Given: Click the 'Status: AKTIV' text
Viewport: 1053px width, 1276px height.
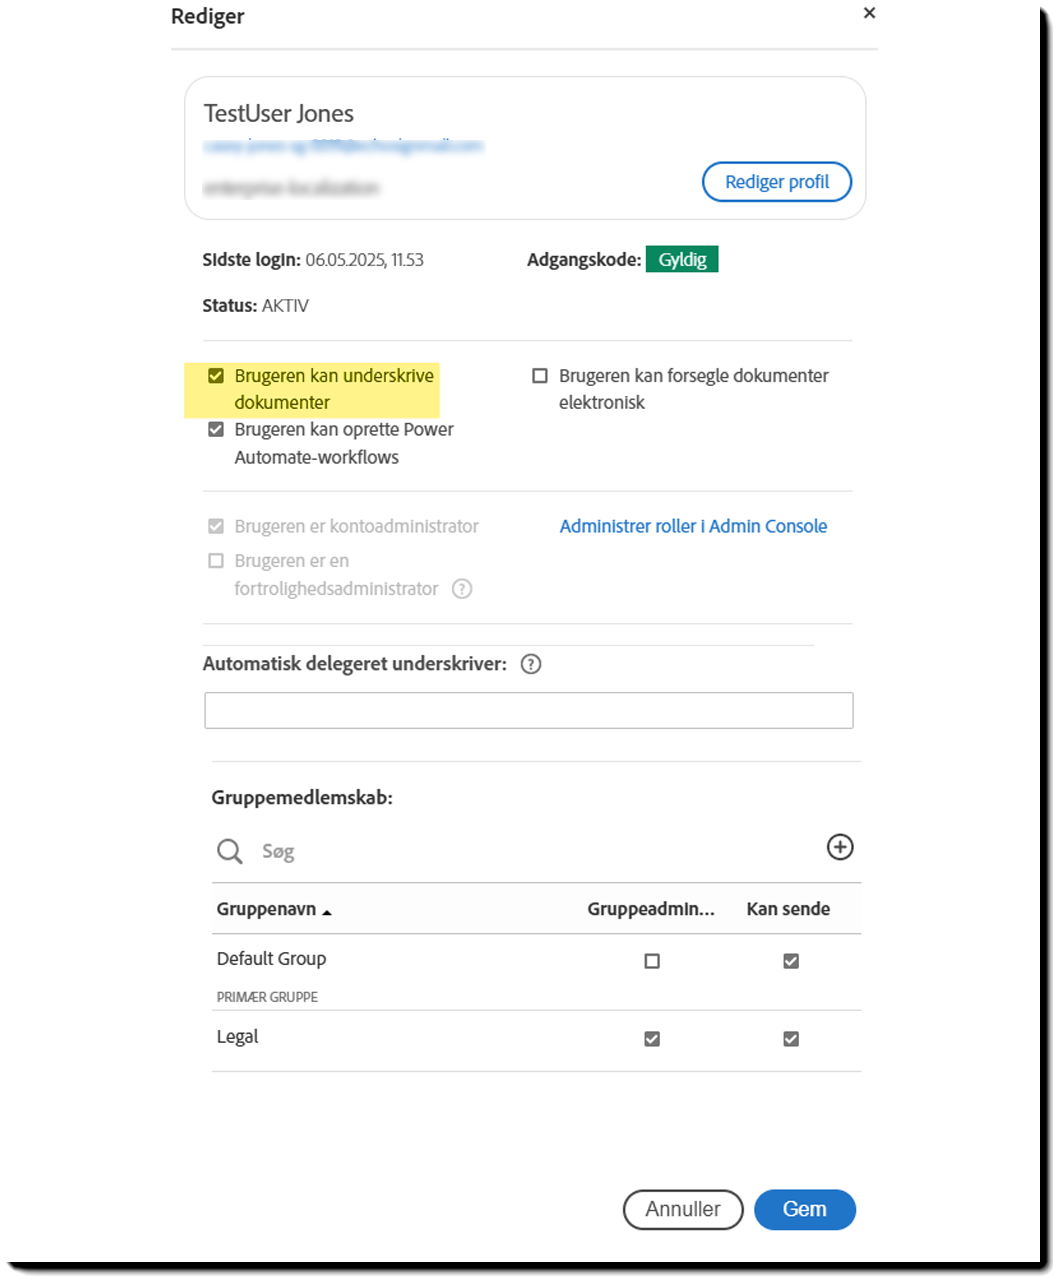Looking at the screenshot, I should coord(255,306).
